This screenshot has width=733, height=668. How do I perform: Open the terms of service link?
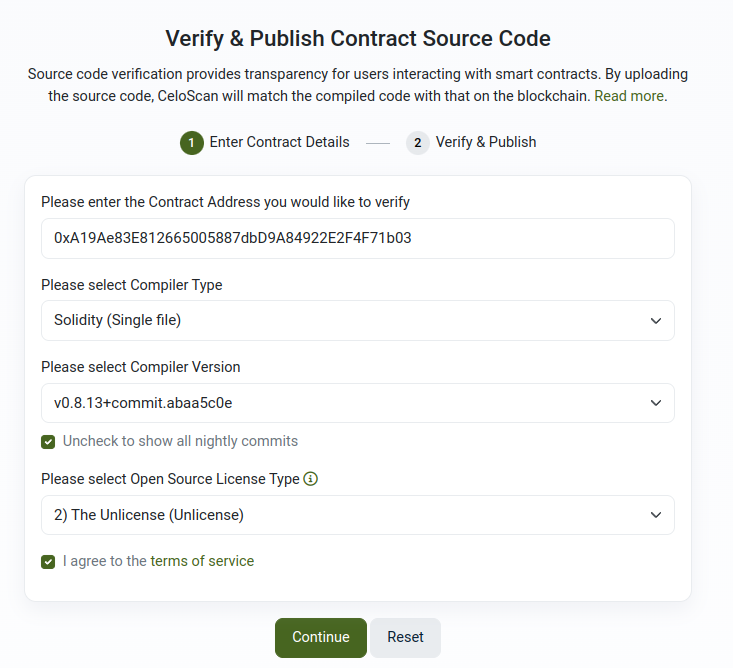tap(202, 561)
